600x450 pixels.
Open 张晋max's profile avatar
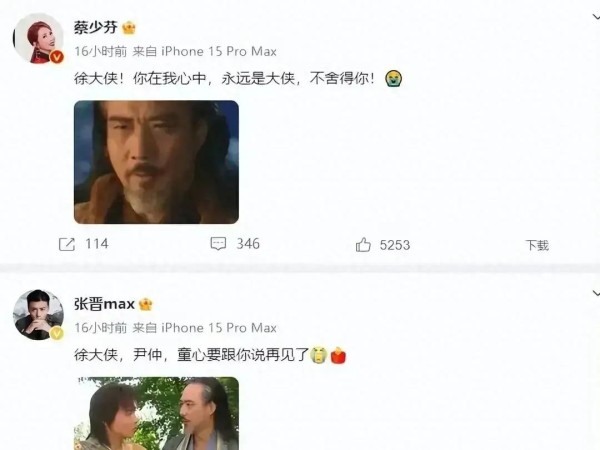pos(38,315)
